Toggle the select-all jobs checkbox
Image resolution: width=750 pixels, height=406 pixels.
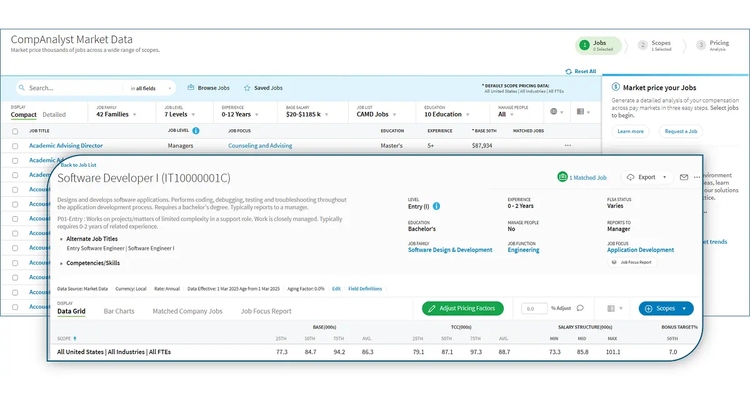click(x=15, y=131)
